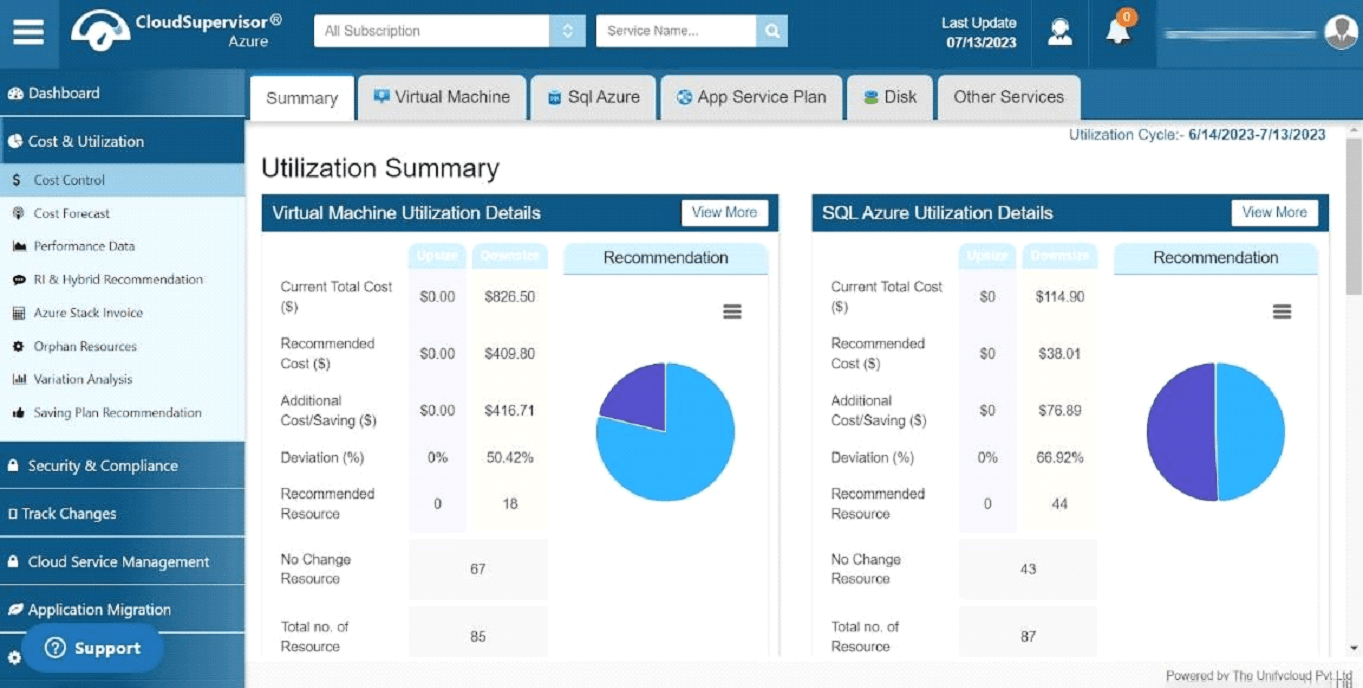The width and height of the screenshot is (1363, 688).
Task: Select the Summary tab
Action: click(x=302, y=98)
